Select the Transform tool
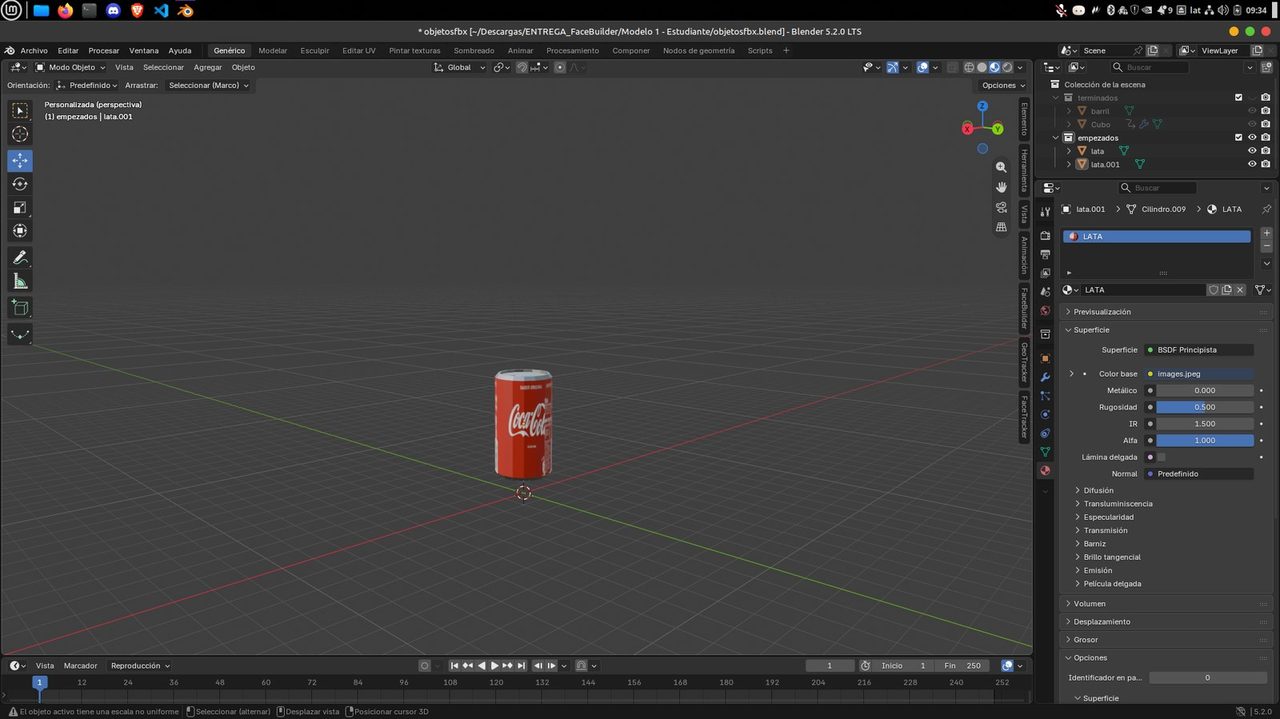The height and width of the screenshot is (719, 1280). pyautogui.click(x=20, y=231)
